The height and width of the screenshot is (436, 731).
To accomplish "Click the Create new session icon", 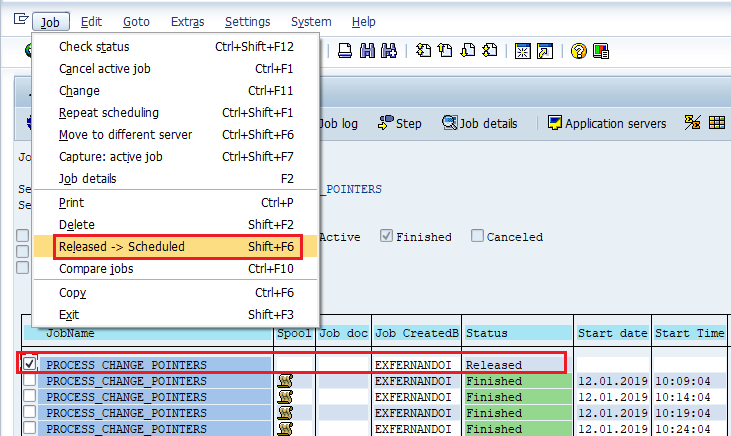I will [523, 51].
